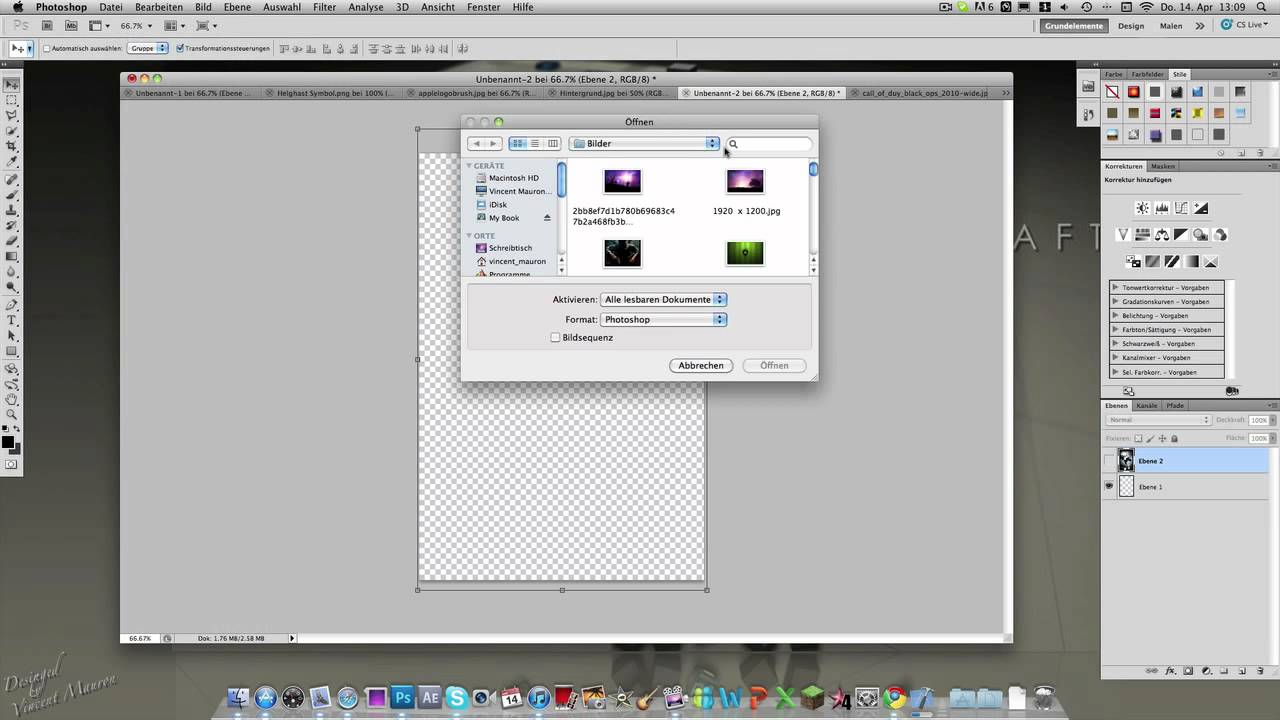Select the Blur tool

[x=12, y=271]
